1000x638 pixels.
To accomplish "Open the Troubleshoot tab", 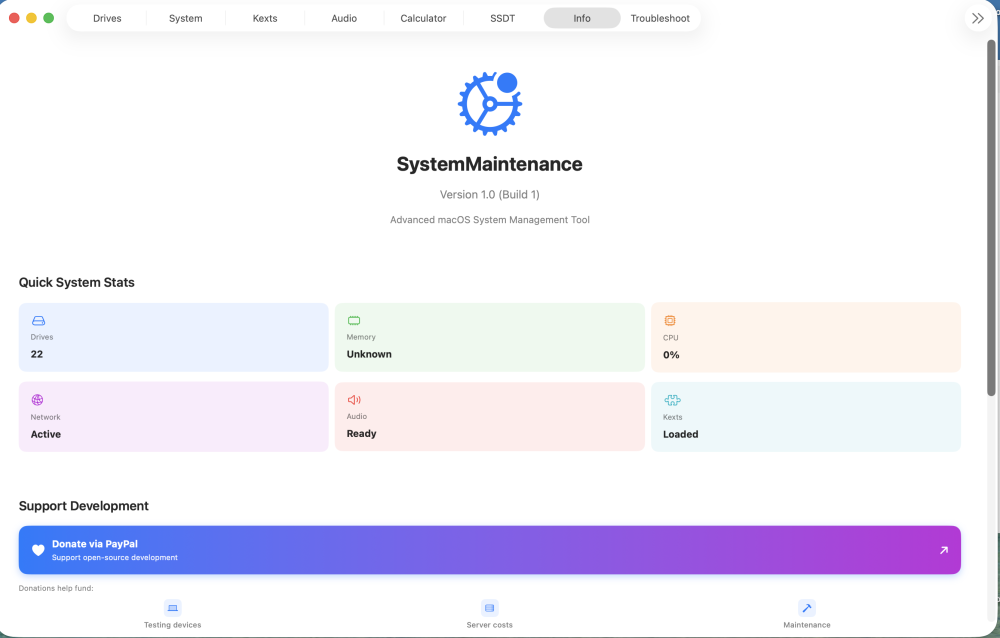I will click(x=660, y=19).
